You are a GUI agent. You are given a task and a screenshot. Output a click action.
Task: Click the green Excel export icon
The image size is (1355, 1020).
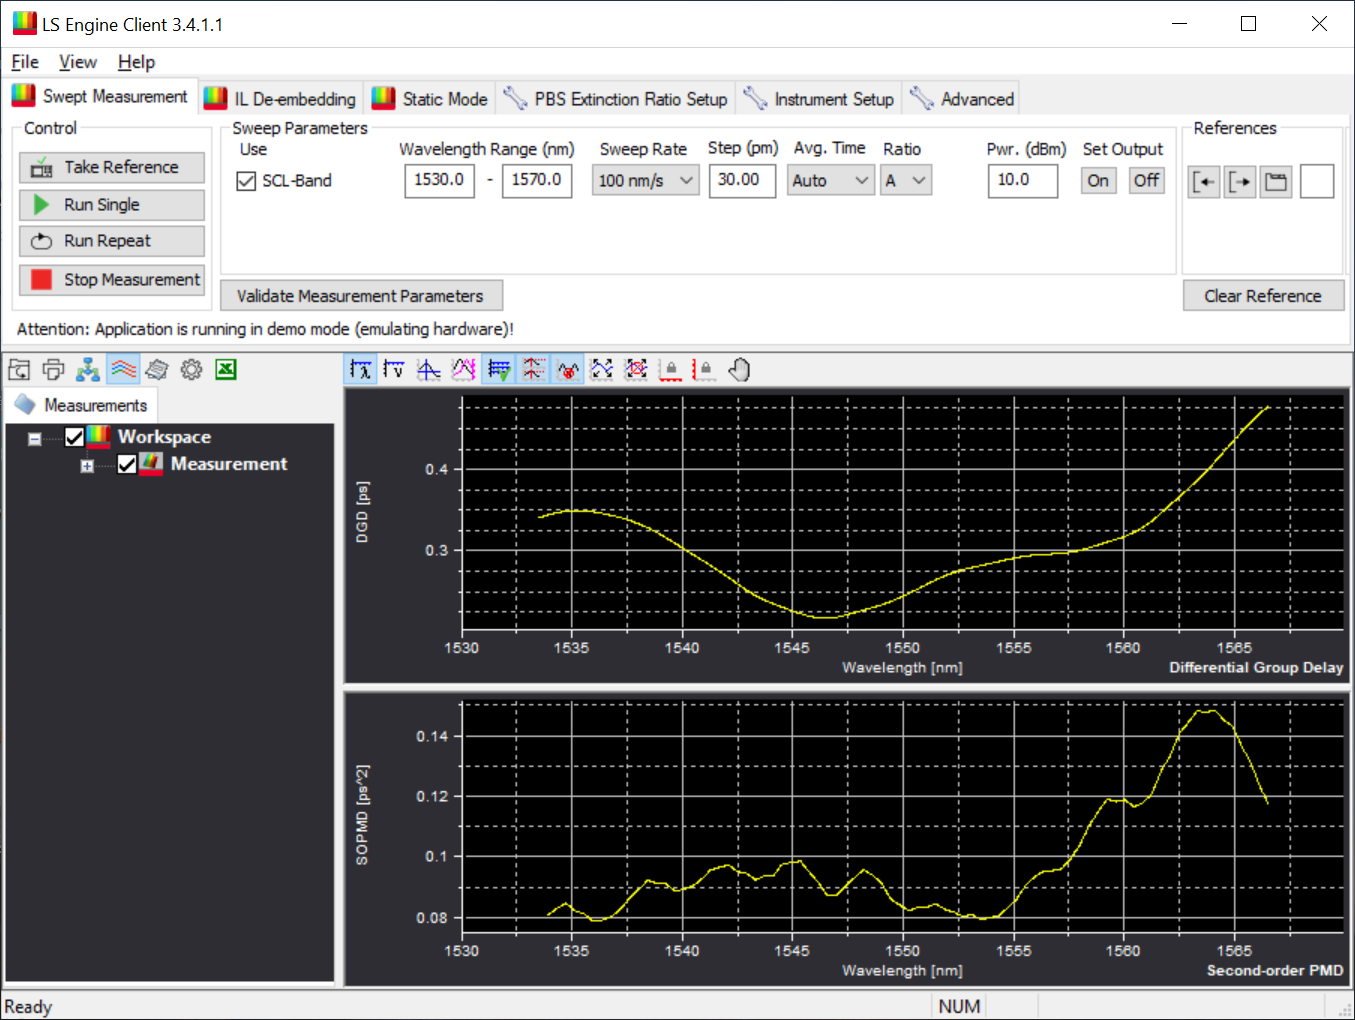pyautogui.click(x=226, y=370)
